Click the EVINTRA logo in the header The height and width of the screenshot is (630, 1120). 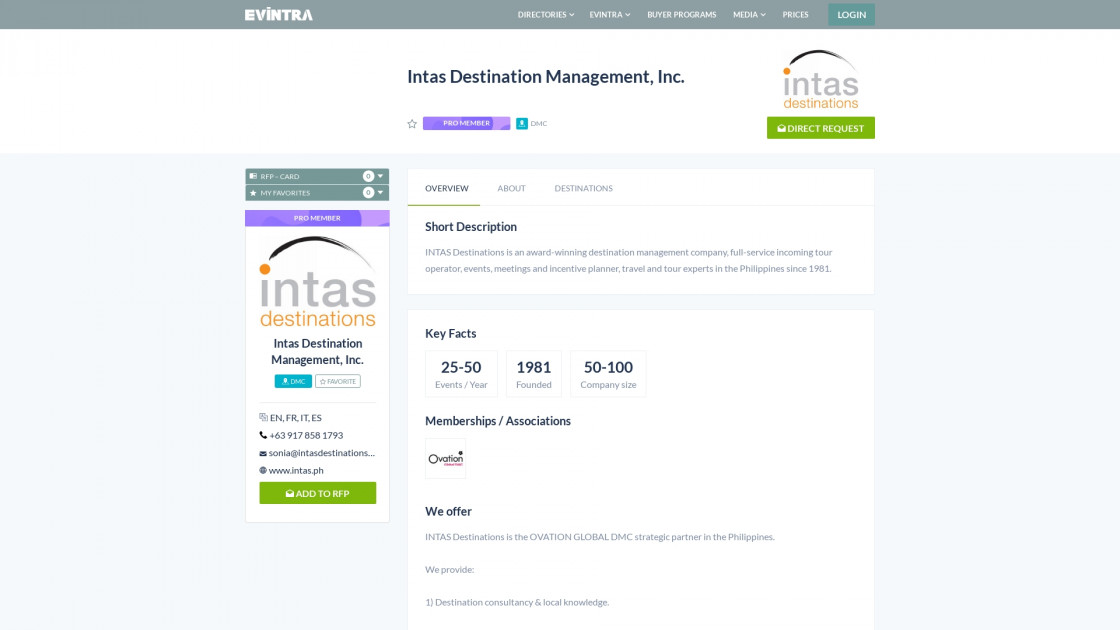277,14
